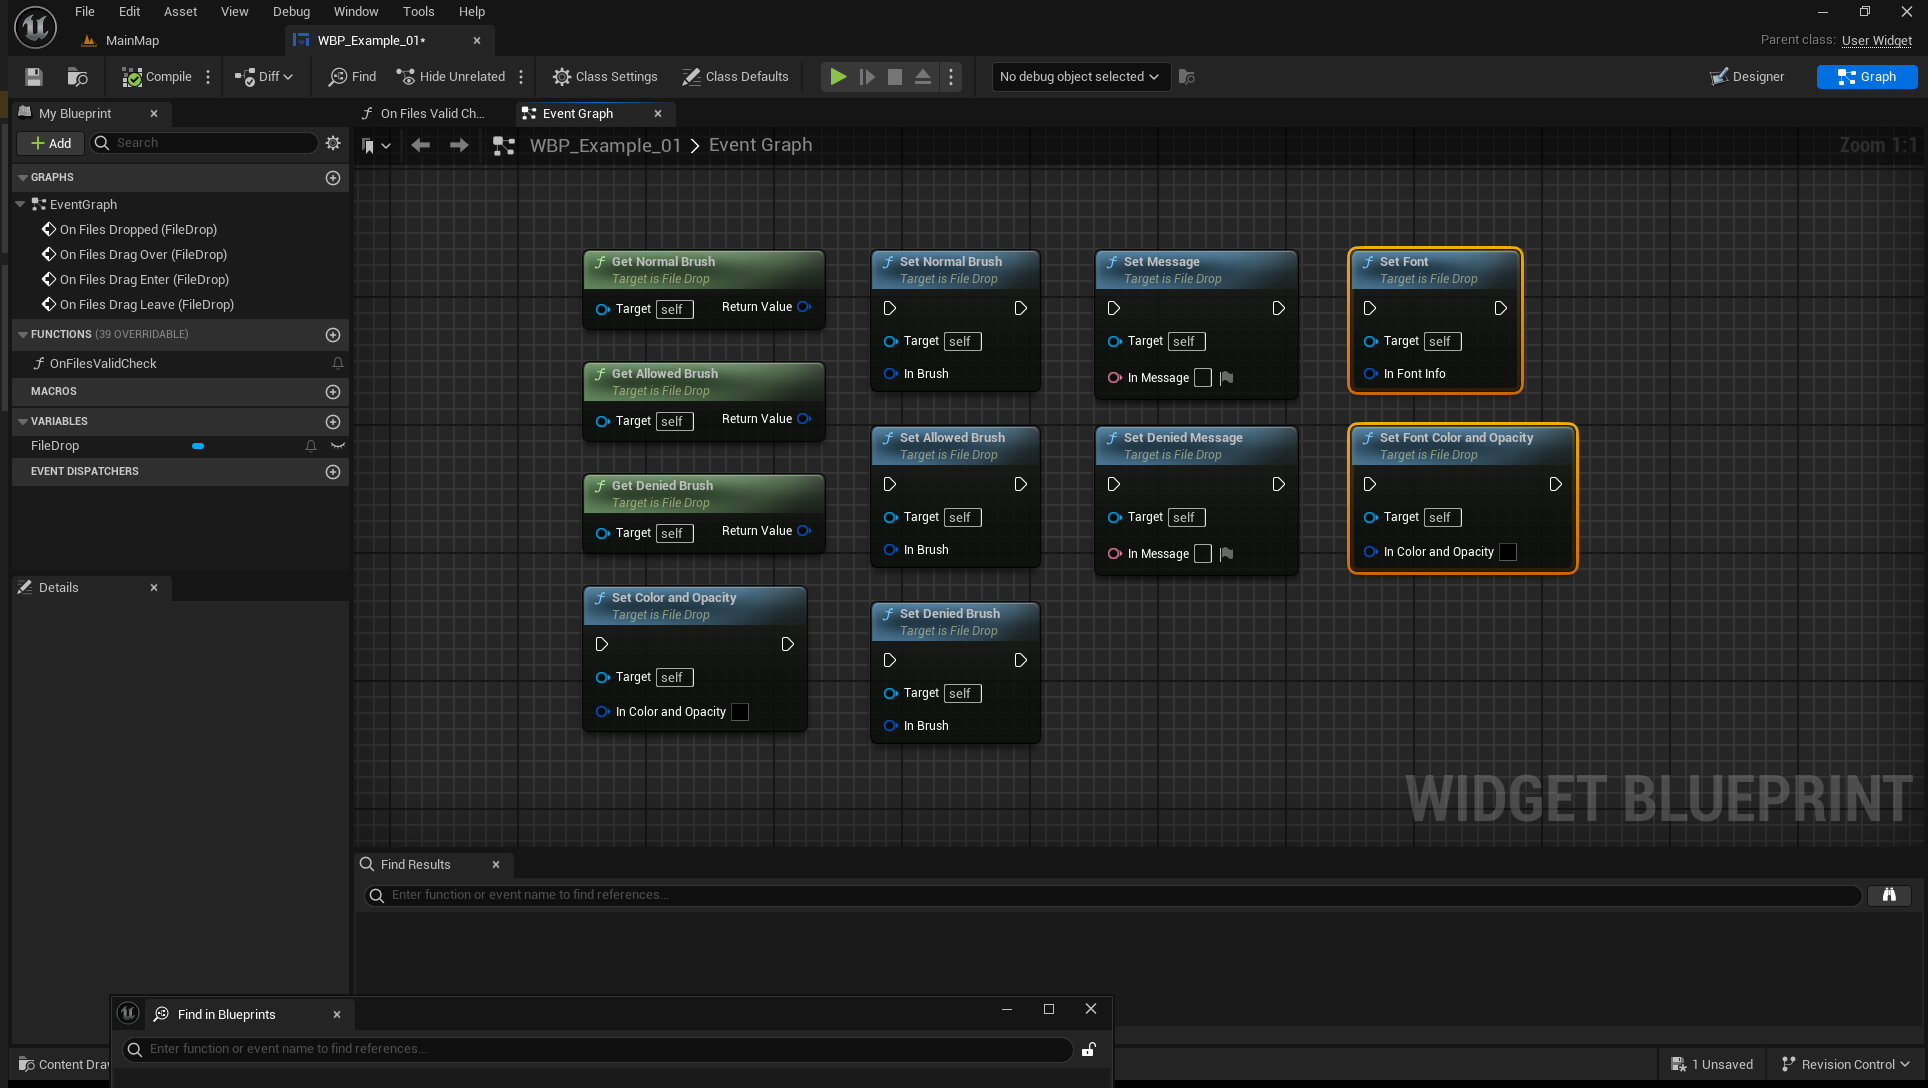Toggle lock icon in Find in Blueprints
Image resolution: width=1928 pixels, height=1088 pixels.
click(x=1088, y=1049)
